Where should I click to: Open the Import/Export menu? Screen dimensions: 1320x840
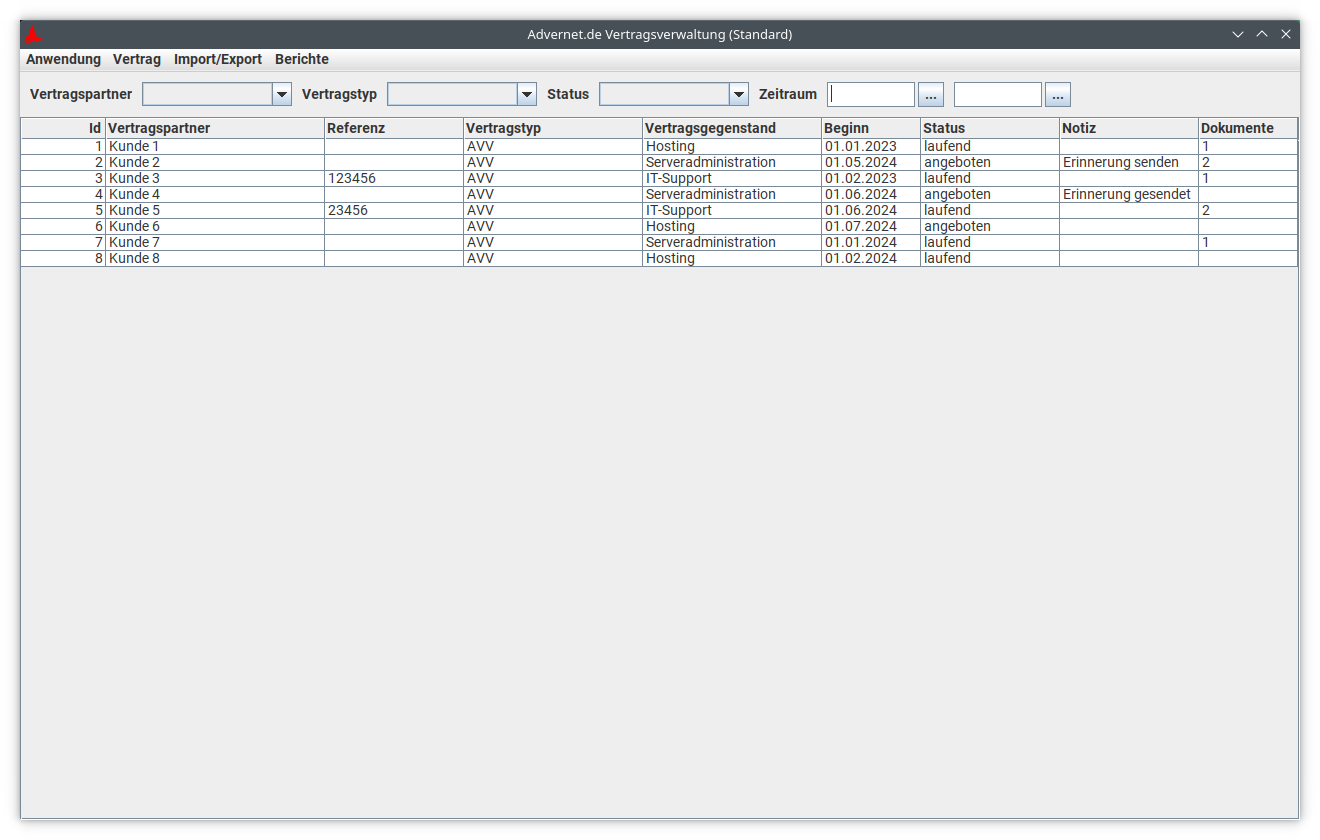point(218,59)
